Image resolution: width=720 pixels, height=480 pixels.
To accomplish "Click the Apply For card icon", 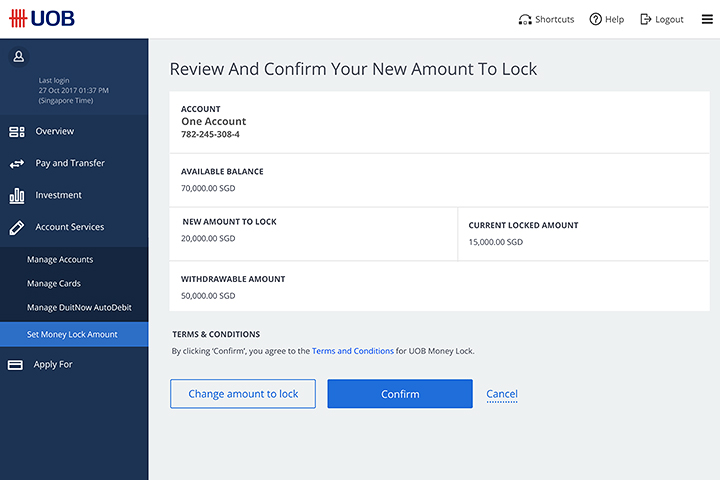I will [x=15, y=365].
